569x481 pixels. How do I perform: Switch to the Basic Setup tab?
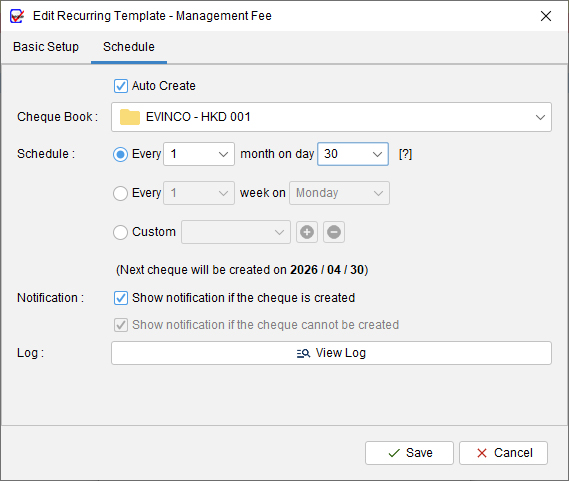[46, 47]
